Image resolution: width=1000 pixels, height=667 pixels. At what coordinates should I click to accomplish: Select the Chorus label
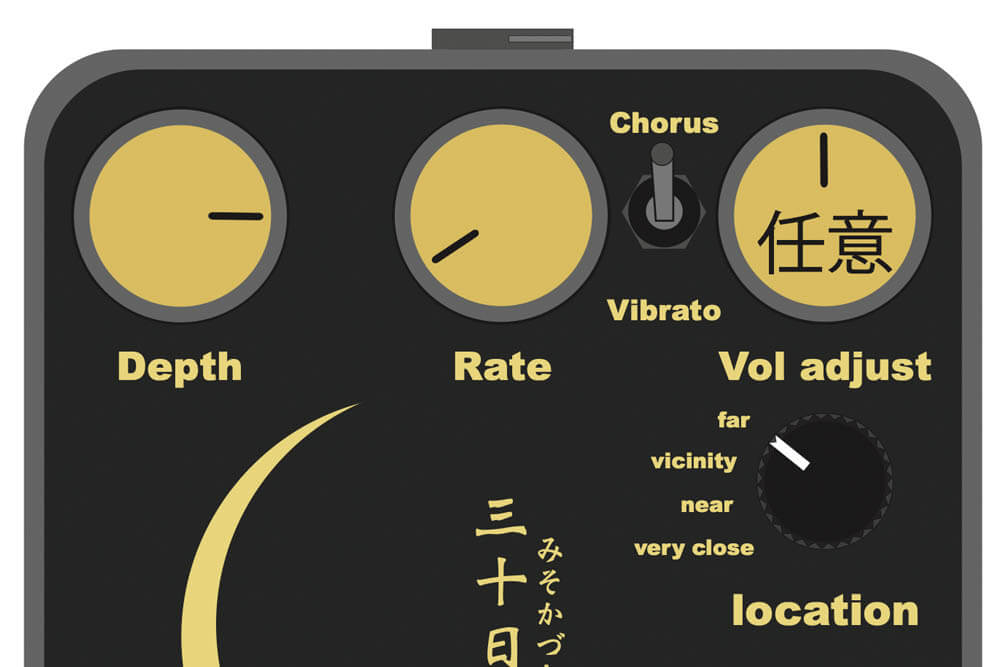click(663, 123)
